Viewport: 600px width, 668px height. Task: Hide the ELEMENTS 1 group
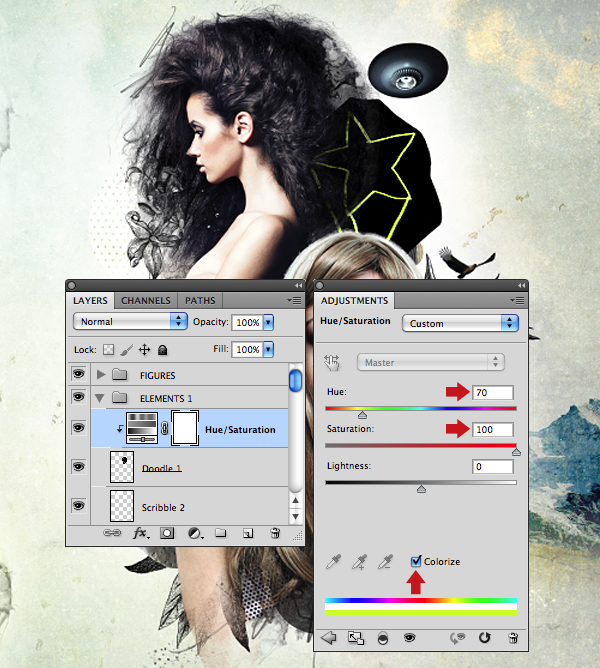[78, 397]
